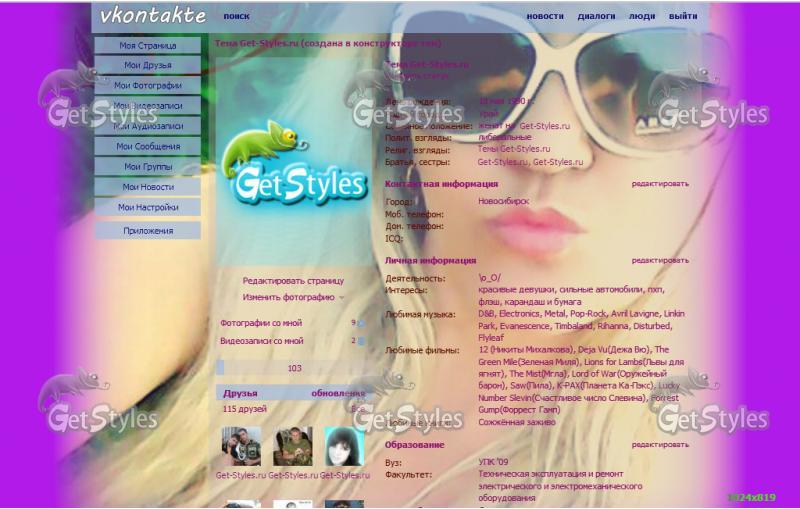The height and width of the screenshot is (509, 800).
Task: Click Disturbed in favourite music
Action: 653,326
